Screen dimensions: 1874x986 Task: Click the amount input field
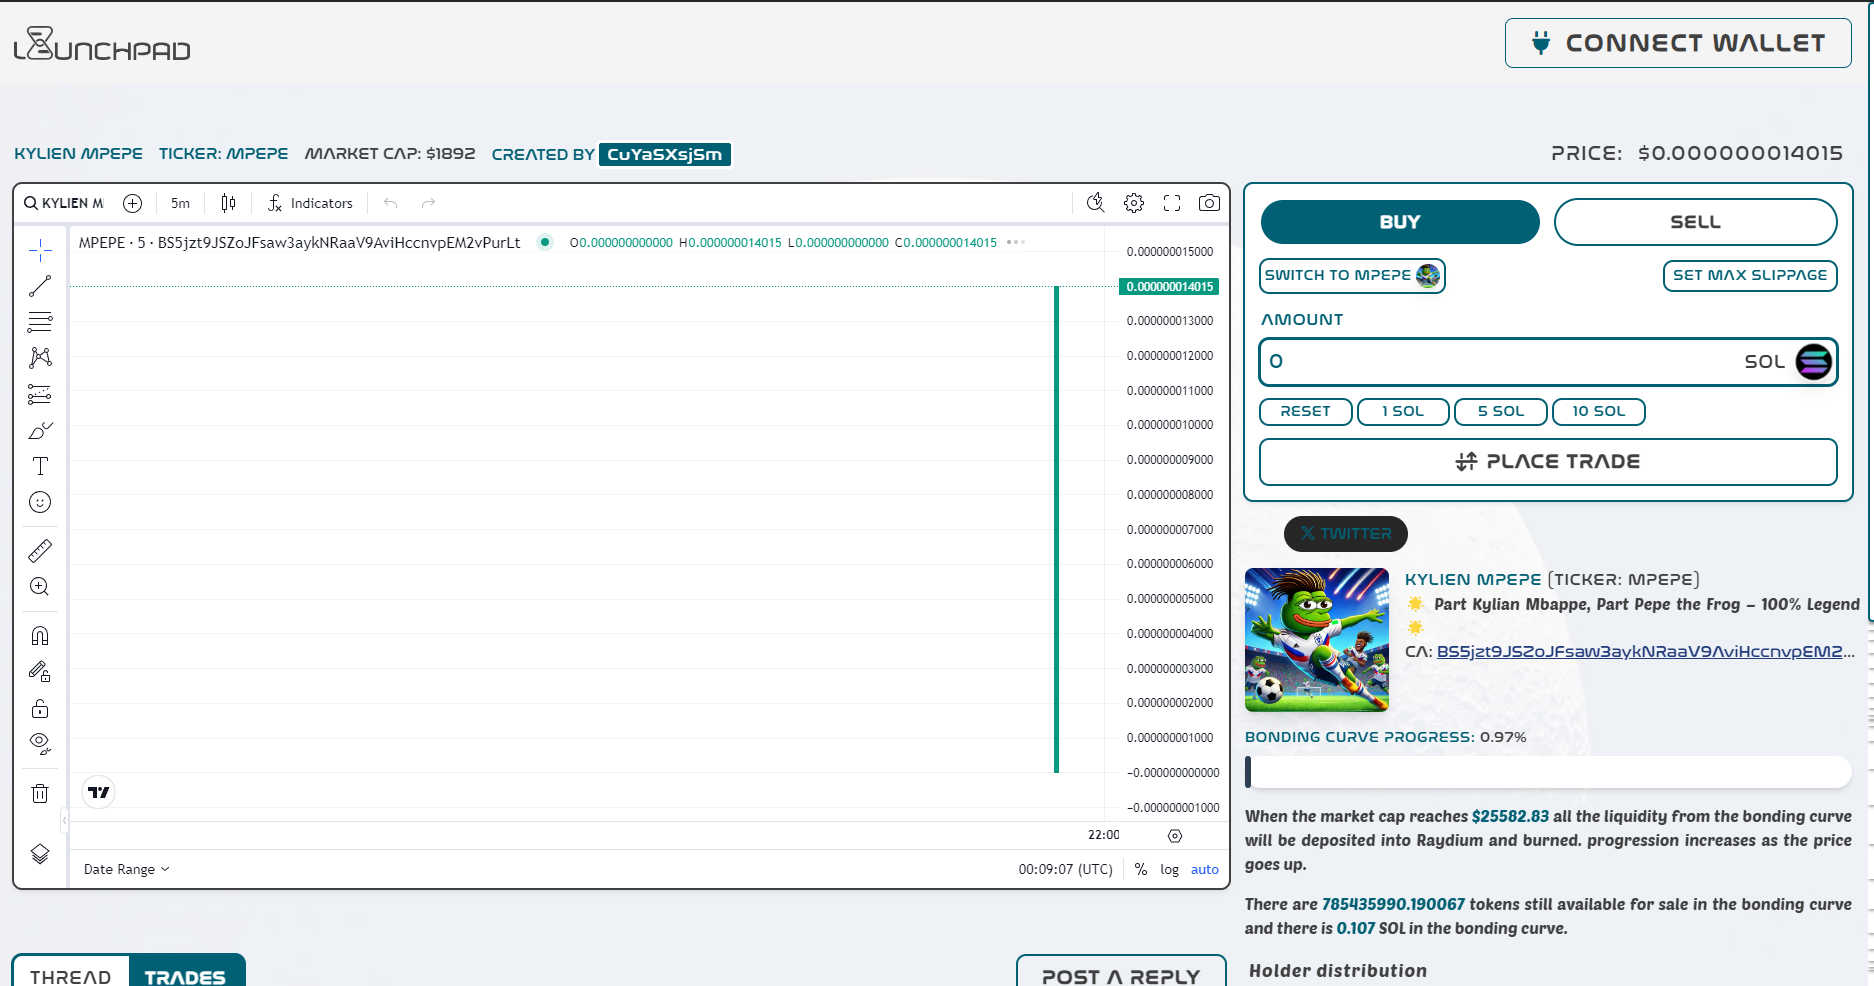[x=1548, y=362]
